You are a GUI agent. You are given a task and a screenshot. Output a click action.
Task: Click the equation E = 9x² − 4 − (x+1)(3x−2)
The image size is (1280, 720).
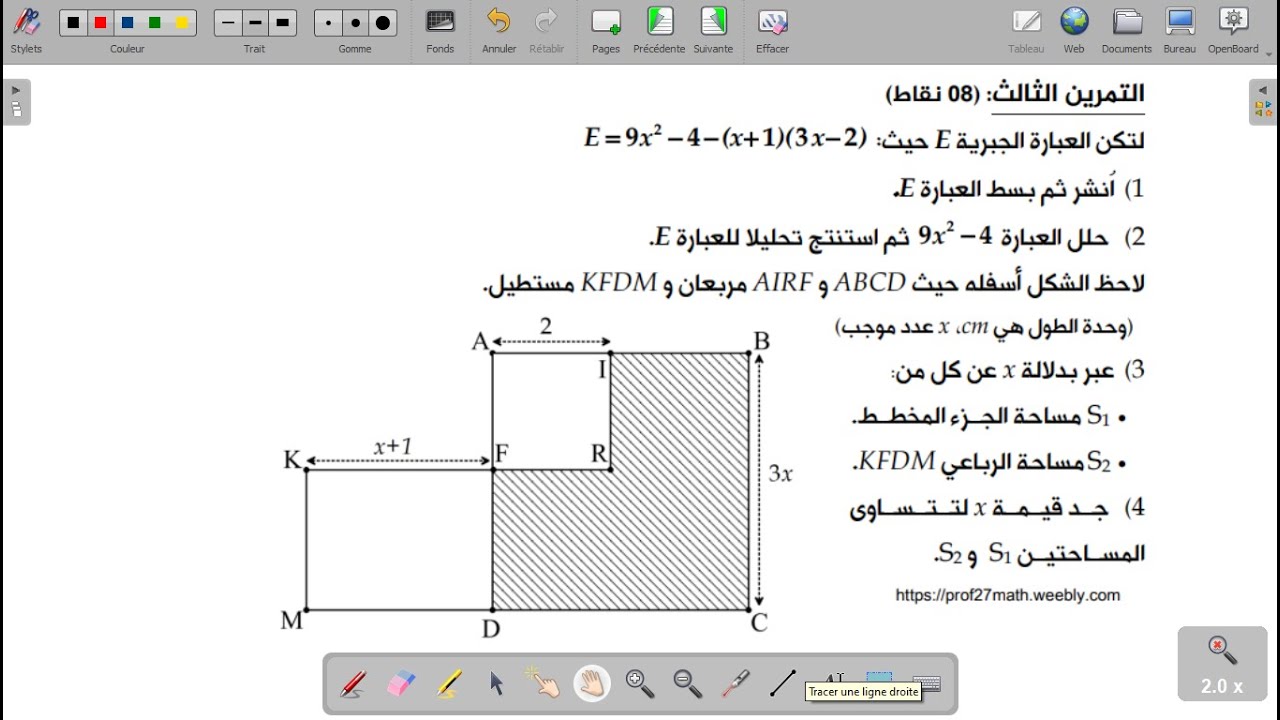[x=726, y=139]
